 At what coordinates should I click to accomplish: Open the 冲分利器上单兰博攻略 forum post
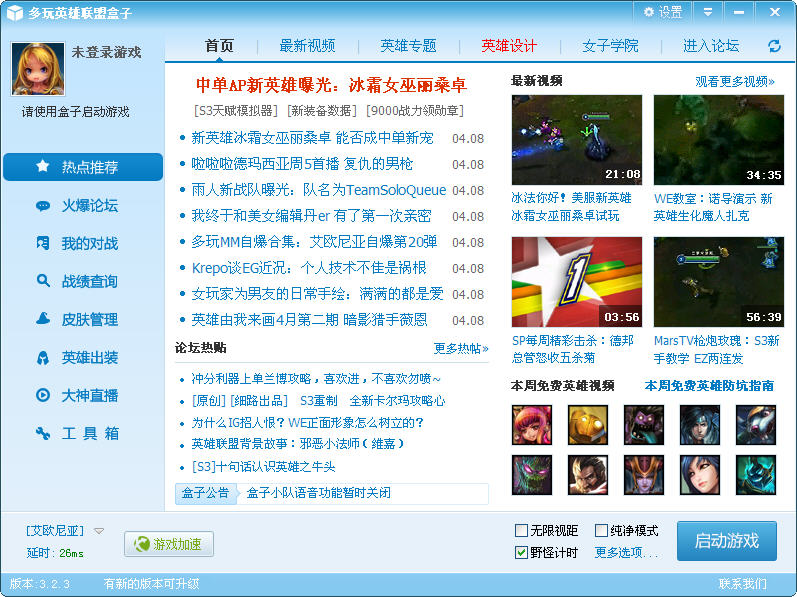point(316,379)
